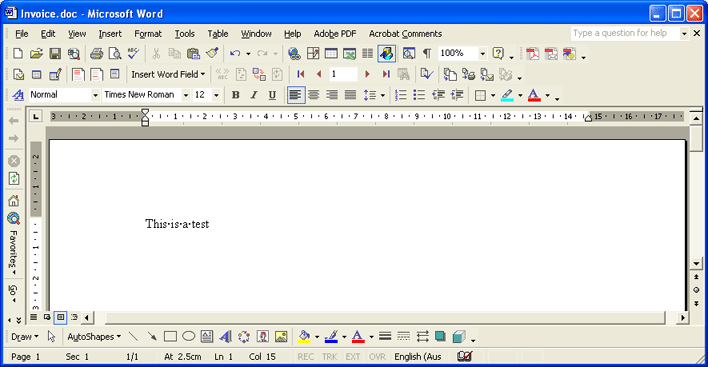
Task: Toggle italic formatting
Action: point(254,95)
